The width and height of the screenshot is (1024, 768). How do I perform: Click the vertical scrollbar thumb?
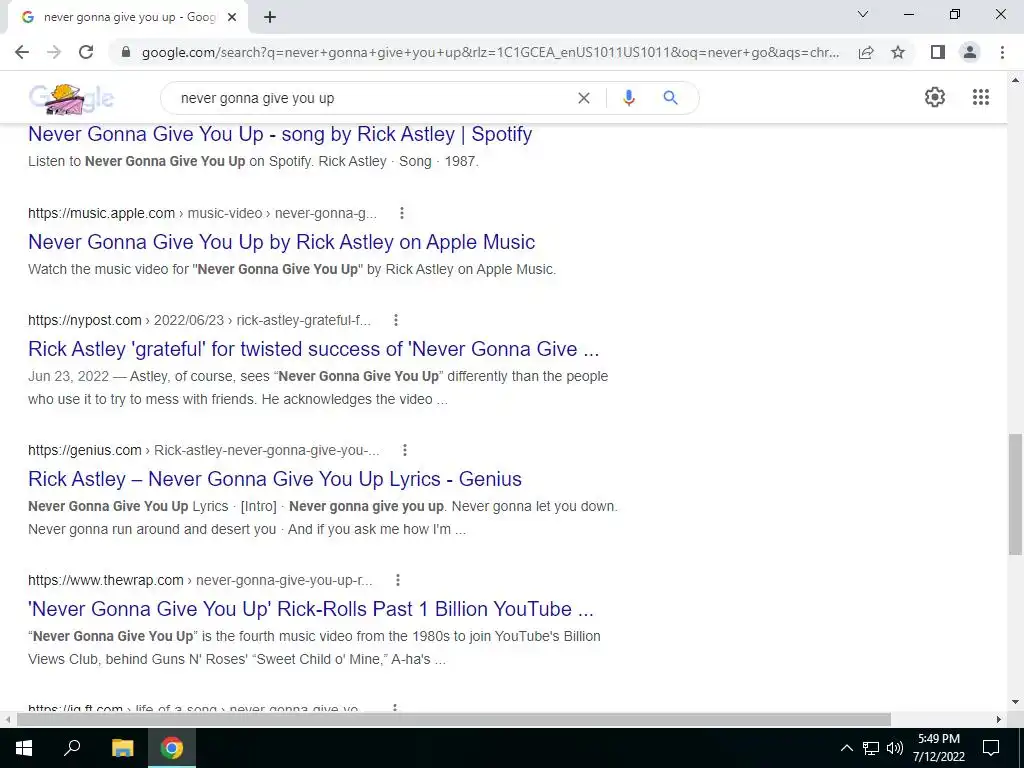pos(1016,494)
